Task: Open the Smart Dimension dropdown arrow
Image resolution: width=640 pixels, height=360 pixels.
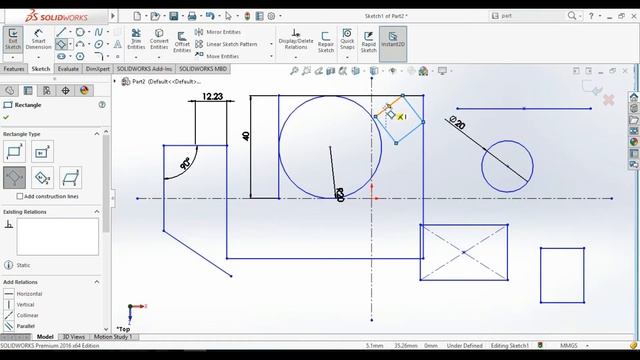Action: (x=38, y=57)
